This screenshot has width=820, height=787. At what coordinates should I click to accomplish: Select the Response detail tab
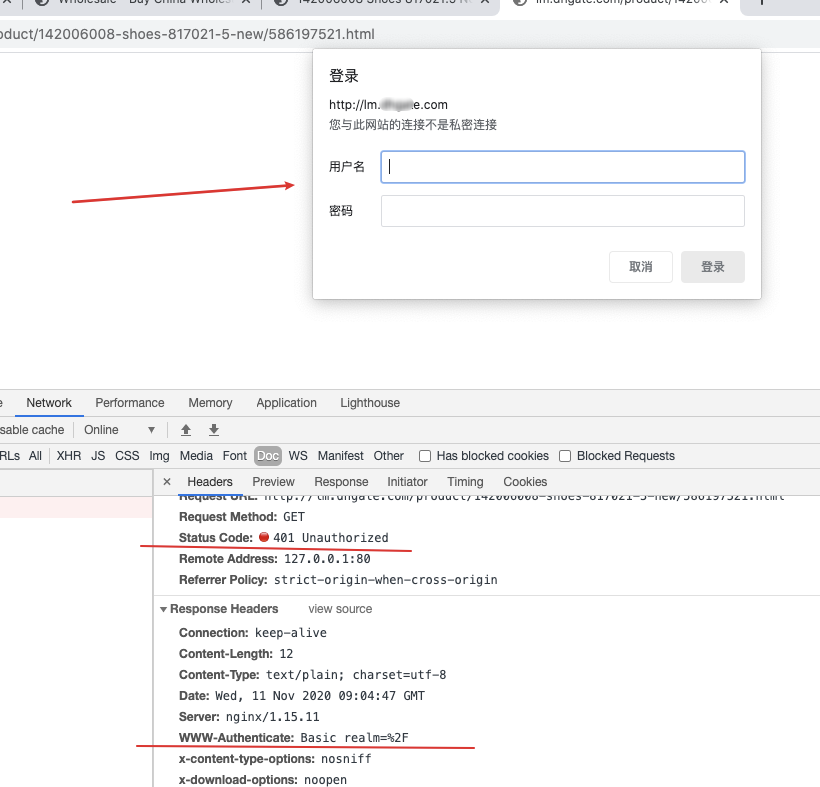pyautogui.click(x=341, y=482)
